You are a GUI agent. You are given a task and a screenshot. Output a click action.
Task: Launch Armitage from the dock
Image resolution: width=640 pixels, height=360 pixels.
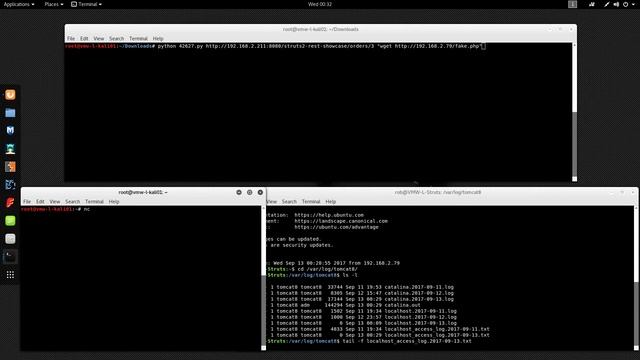[x=10, y=149]
